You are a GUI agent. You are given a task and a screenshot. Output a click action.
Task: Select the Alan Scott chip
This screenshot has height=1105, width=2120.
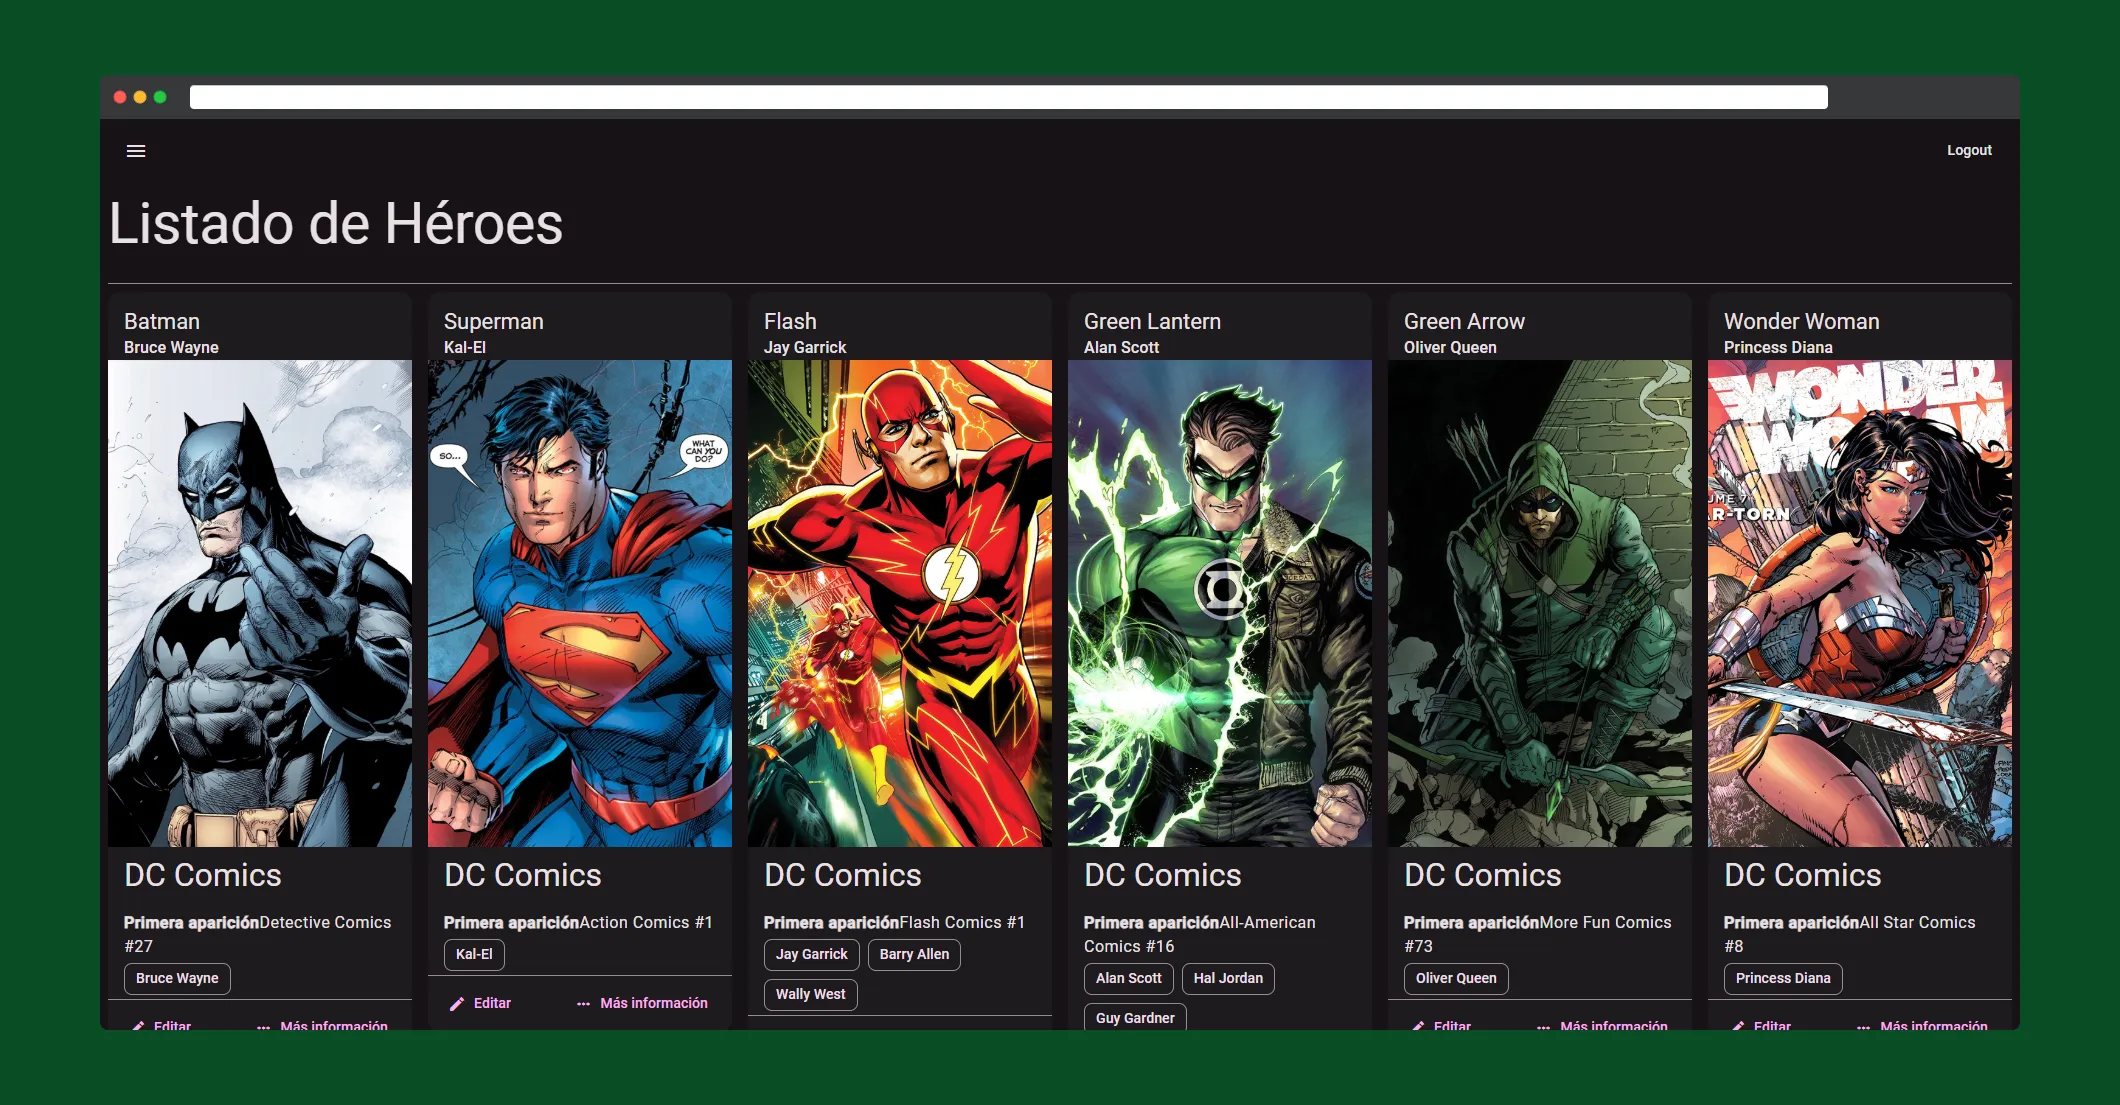coord(1128,978)
